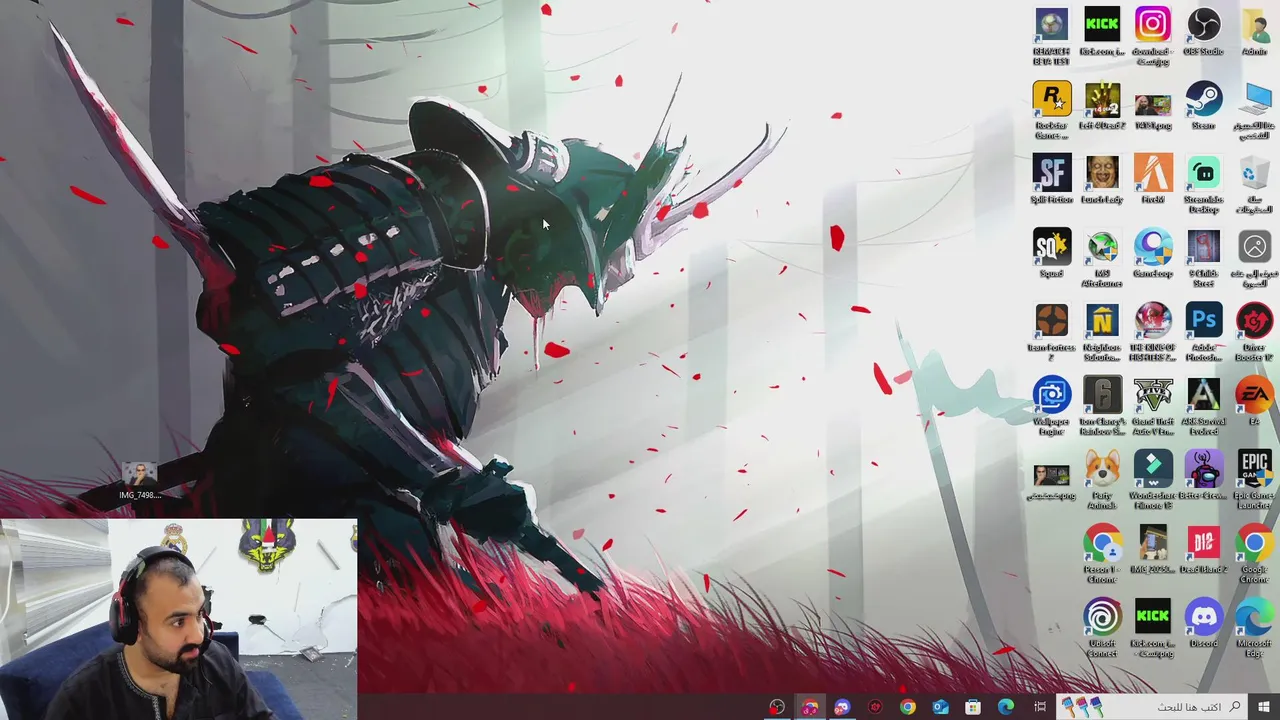Open the FiveM shortcut
This screenshot has width=1280, height=720.
pyautogui.click(x=1153, y=179)
